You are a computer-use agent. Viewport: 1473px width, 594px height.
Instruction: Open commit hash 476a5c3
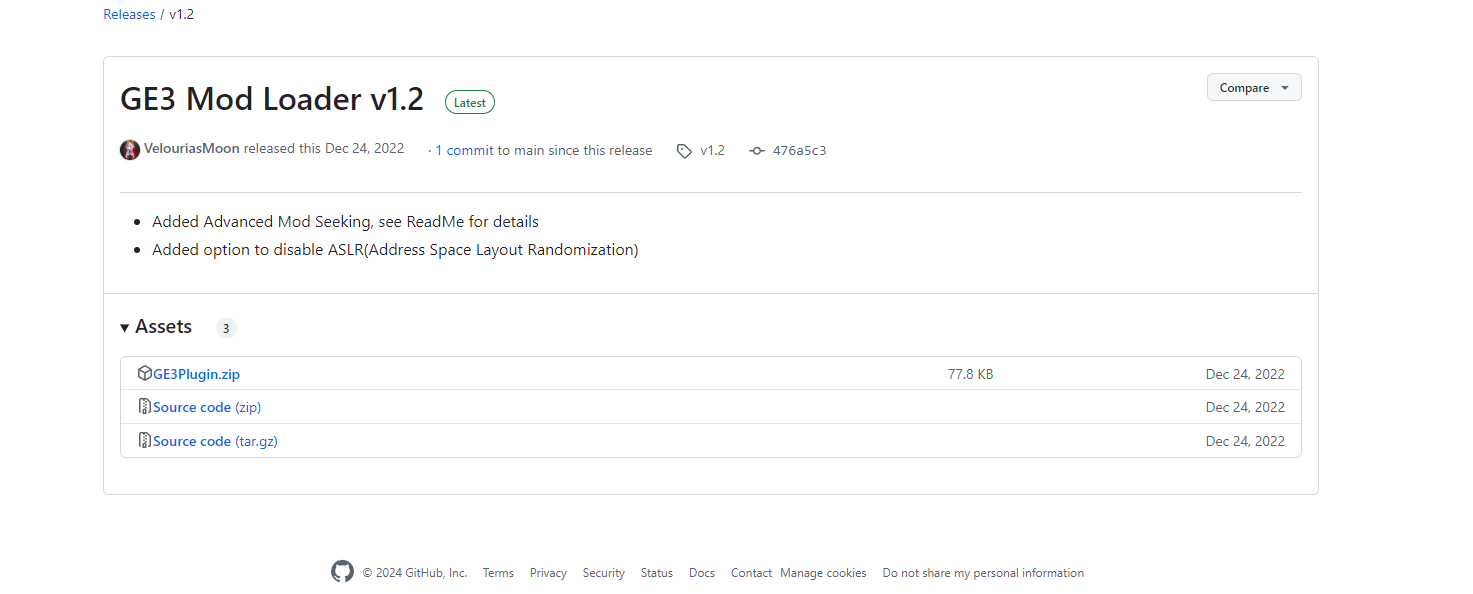[799, 151]
